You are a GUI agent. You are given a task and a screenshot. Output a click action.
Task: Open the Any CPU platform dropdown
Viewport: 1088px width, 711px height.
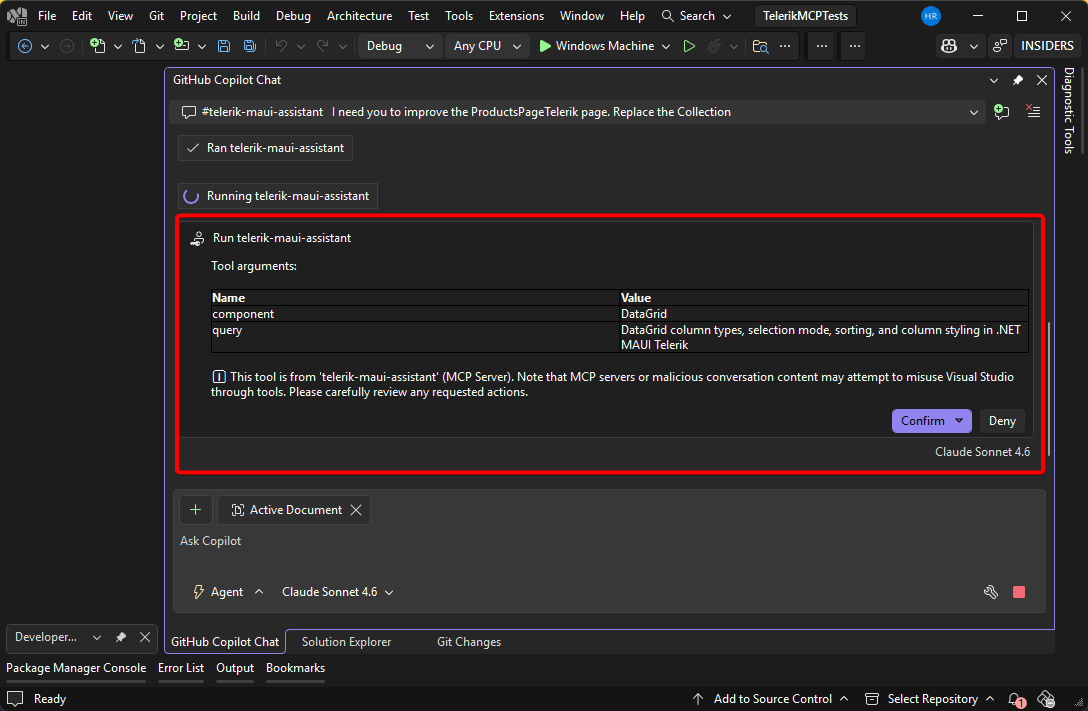[486, 46]
